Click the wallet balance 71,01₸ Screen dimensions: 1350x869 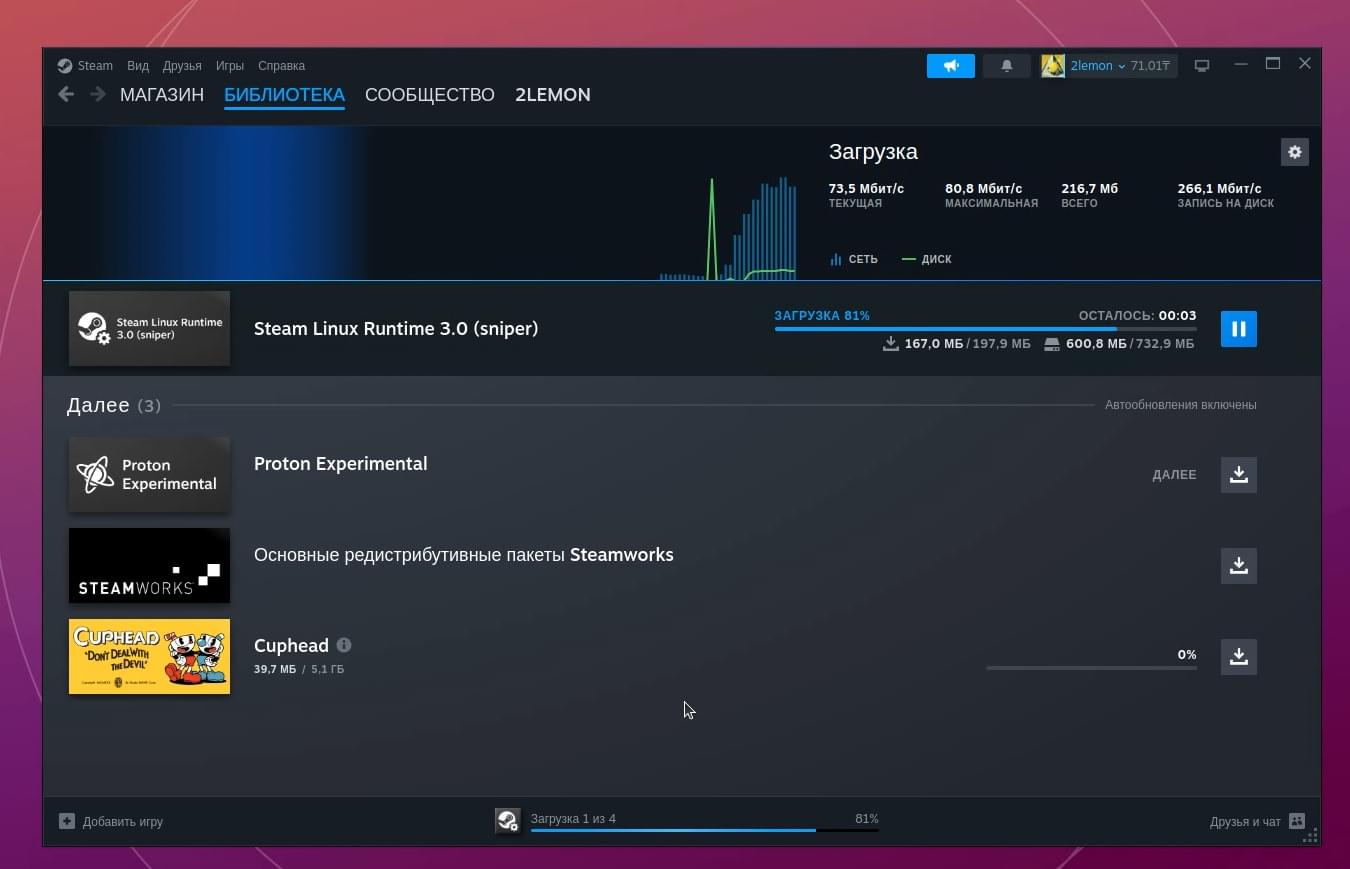(1149, 66)
